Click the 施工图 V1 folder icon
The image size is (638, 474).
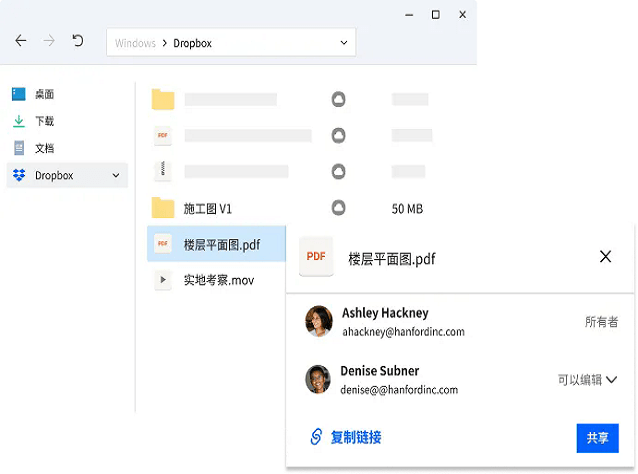click(163, 208)
